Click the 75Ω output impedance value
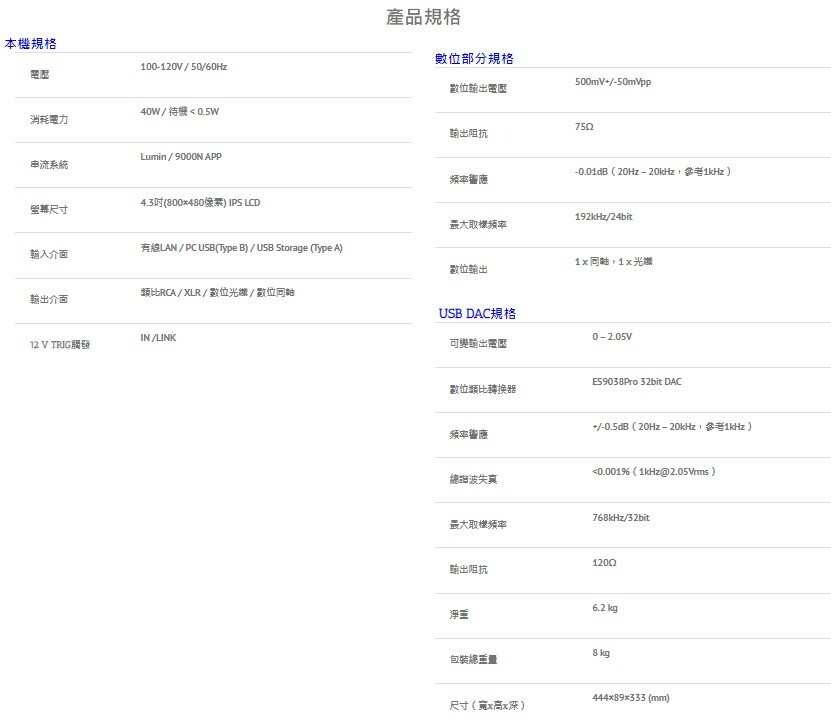831x718 pixels. point(584,127)
